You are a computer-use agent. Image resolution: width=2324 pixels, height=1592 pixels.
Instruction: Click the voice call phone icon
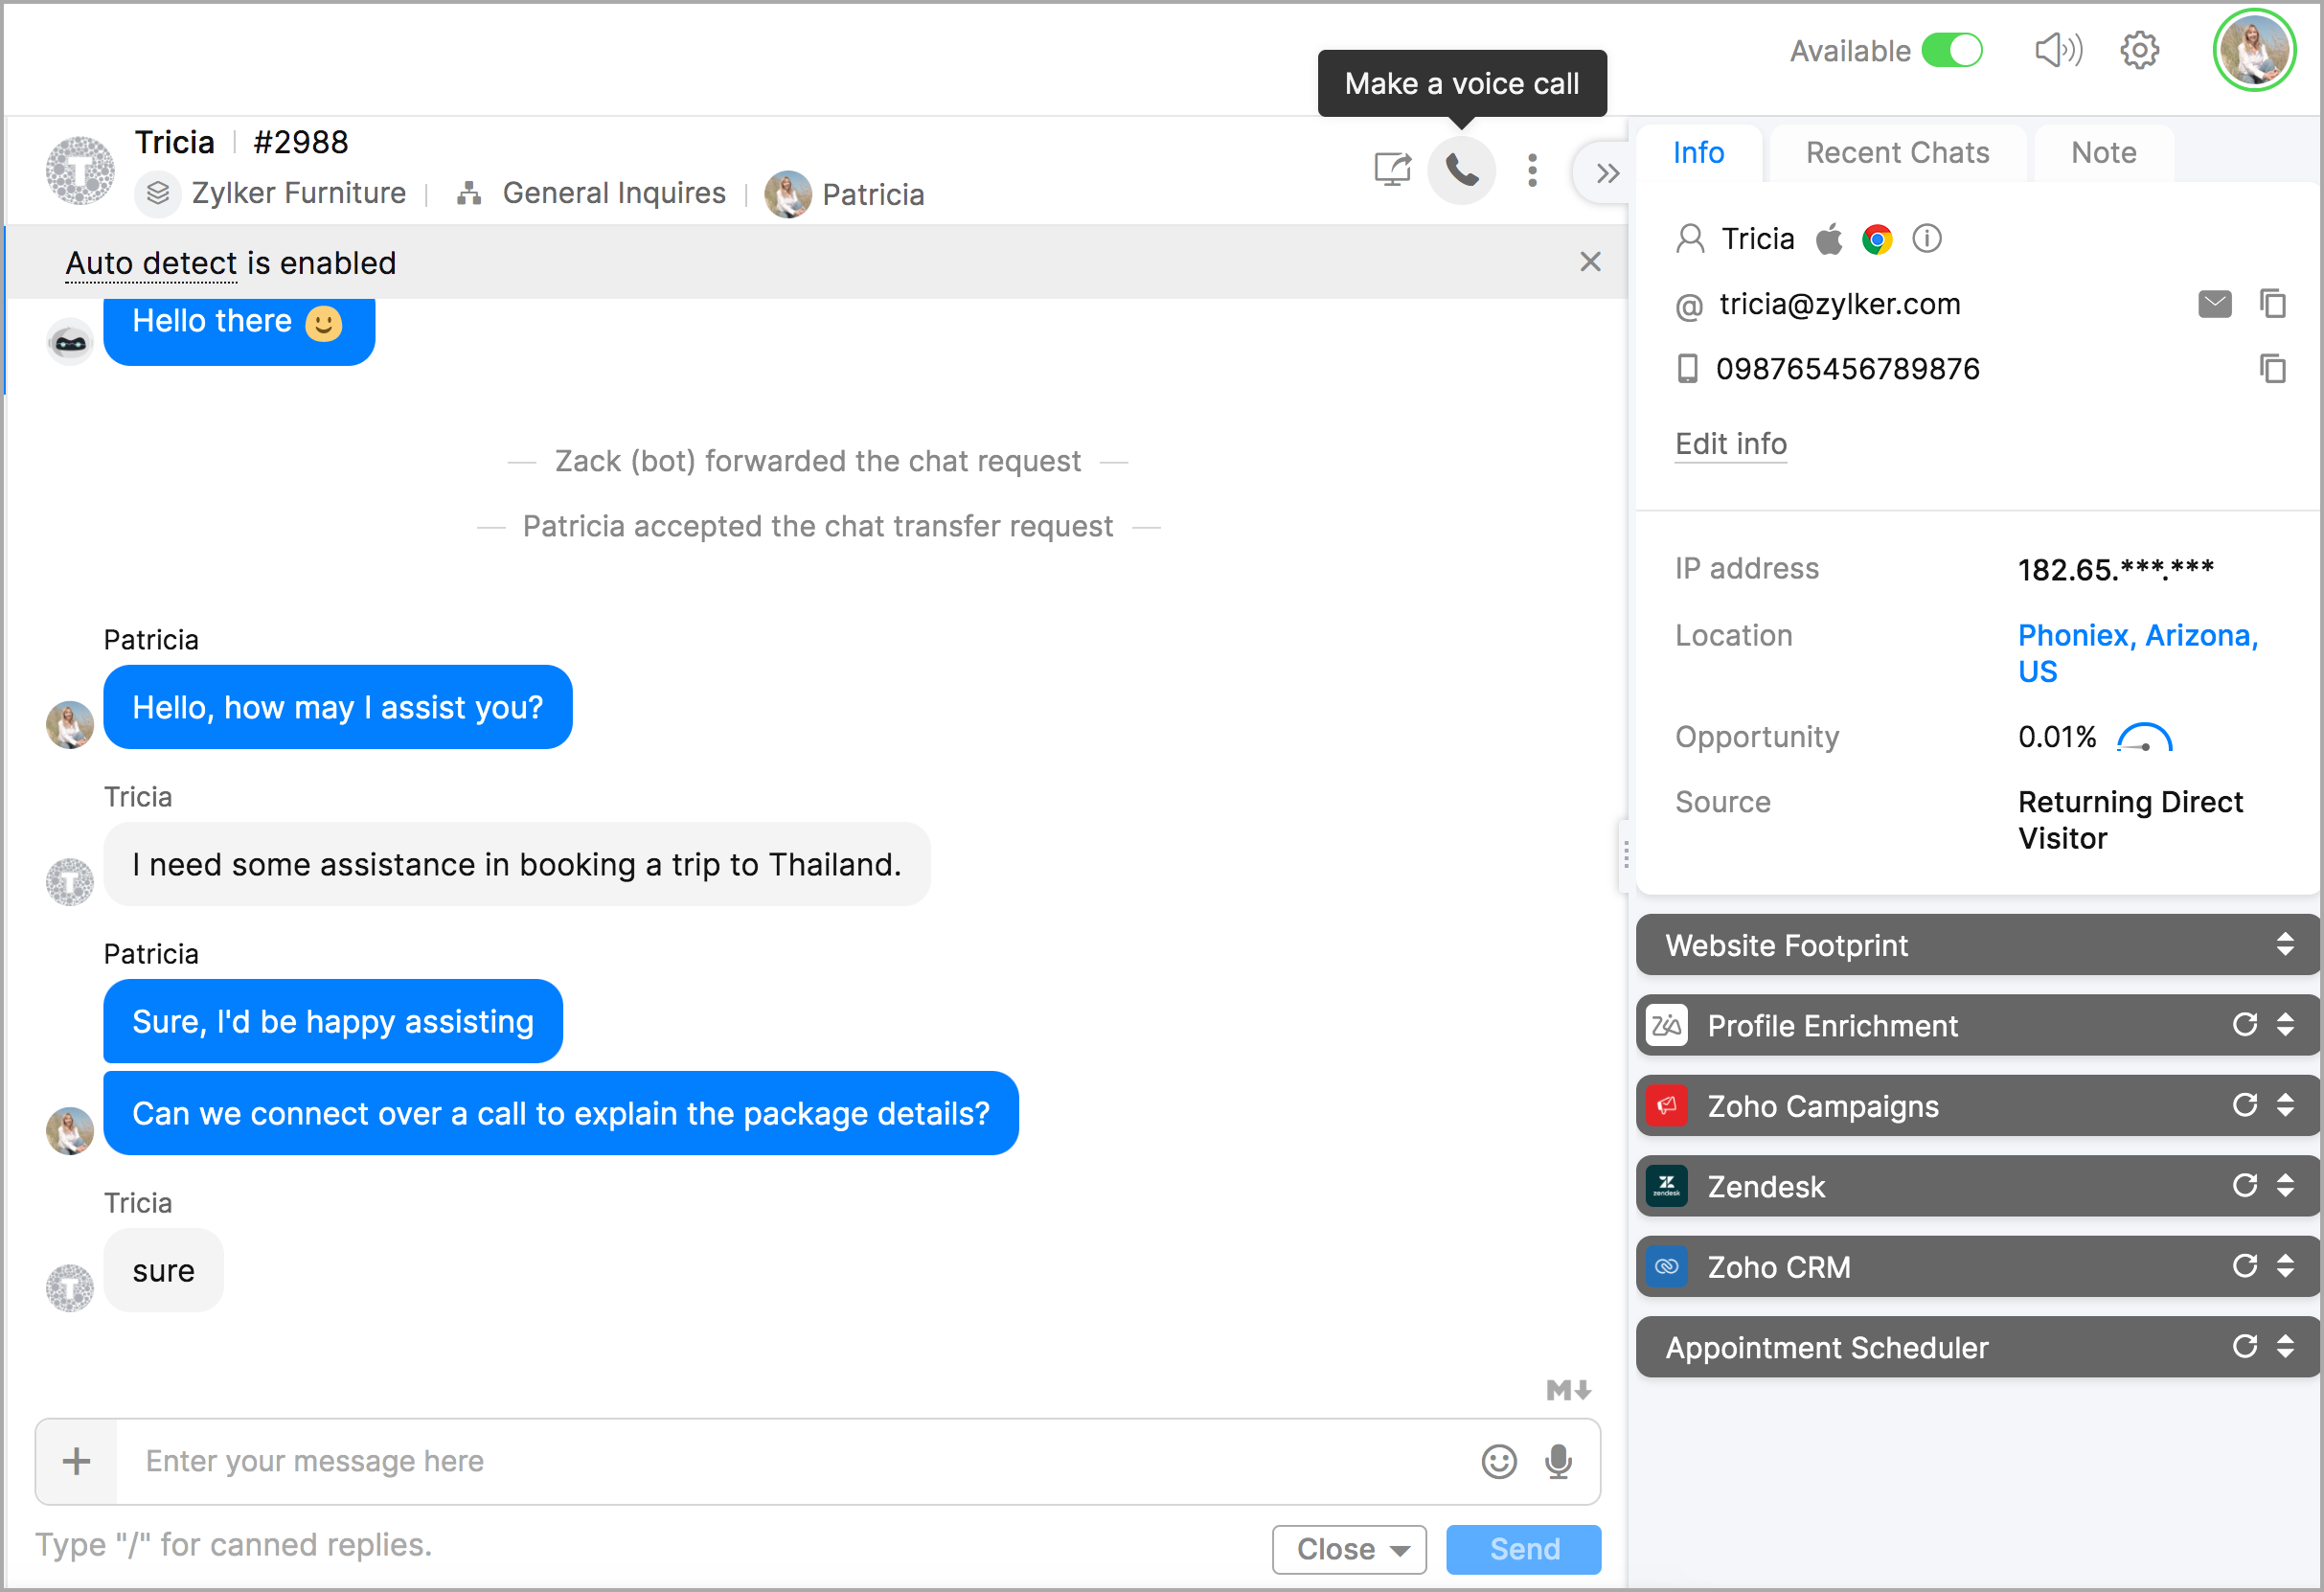click(x=1461, y=171)
